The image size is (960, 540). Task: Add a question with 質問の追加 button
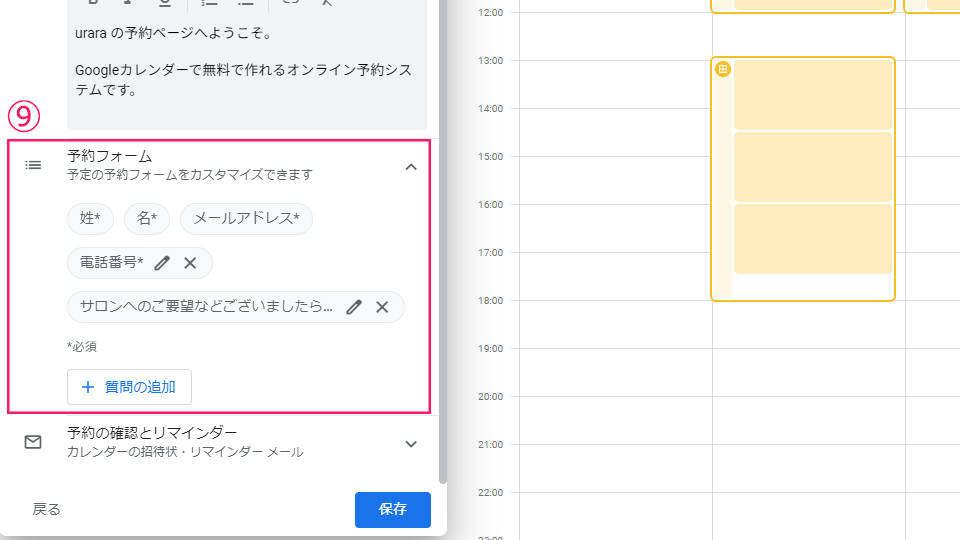coord(129,387)
